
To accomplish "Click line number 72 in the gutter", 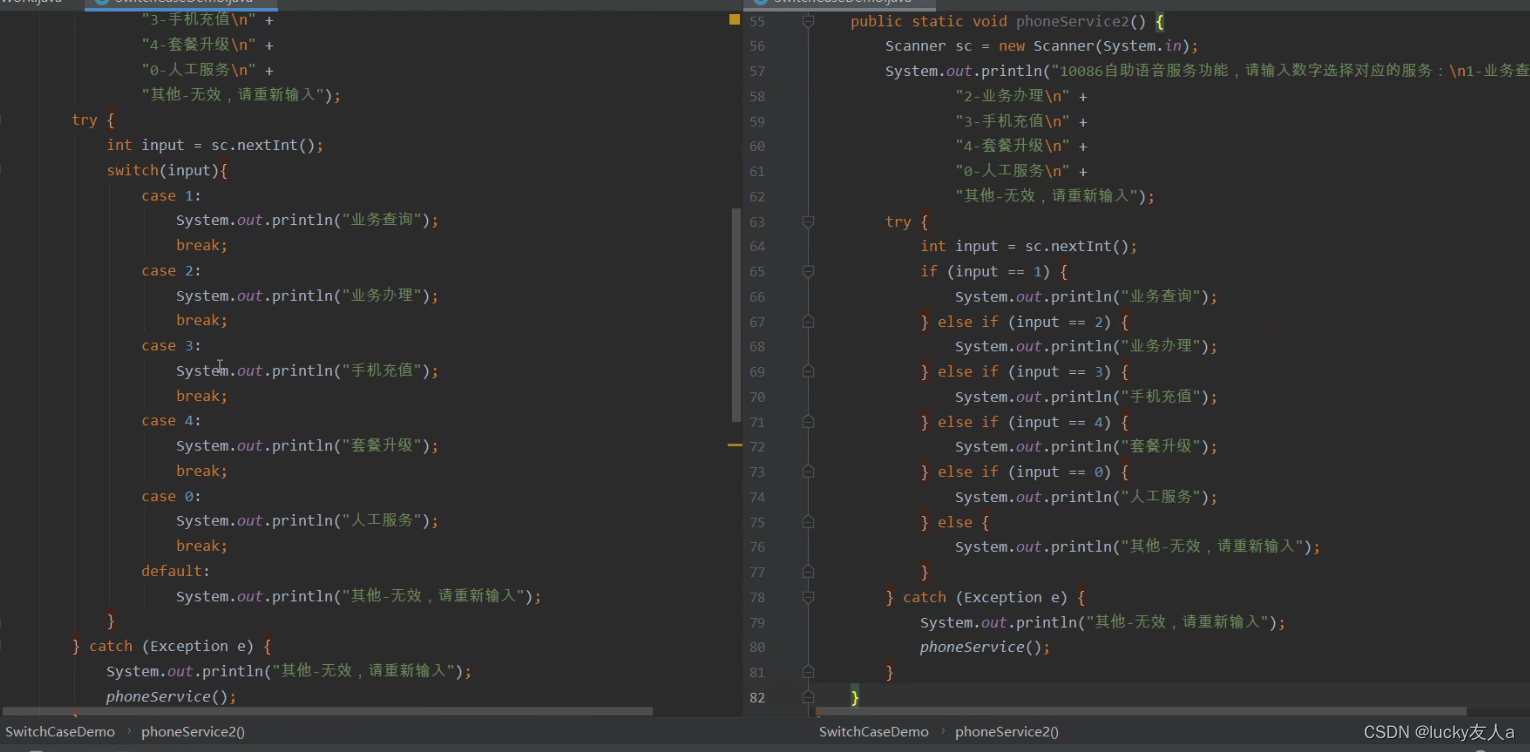I will [756, 447].
